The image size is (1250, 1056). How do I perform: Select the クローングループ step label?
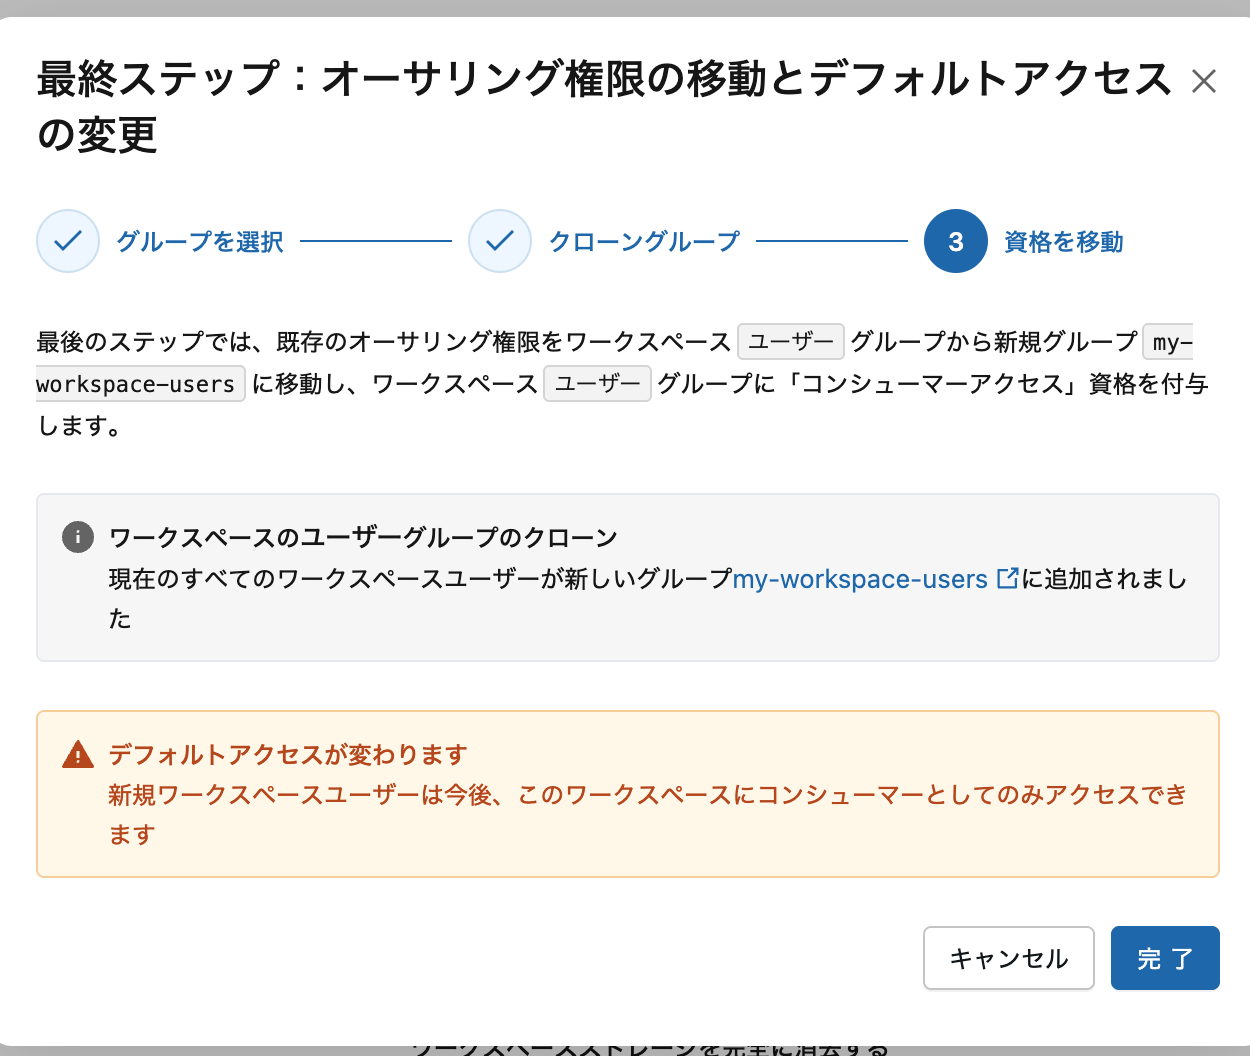[x=643, y=241]
